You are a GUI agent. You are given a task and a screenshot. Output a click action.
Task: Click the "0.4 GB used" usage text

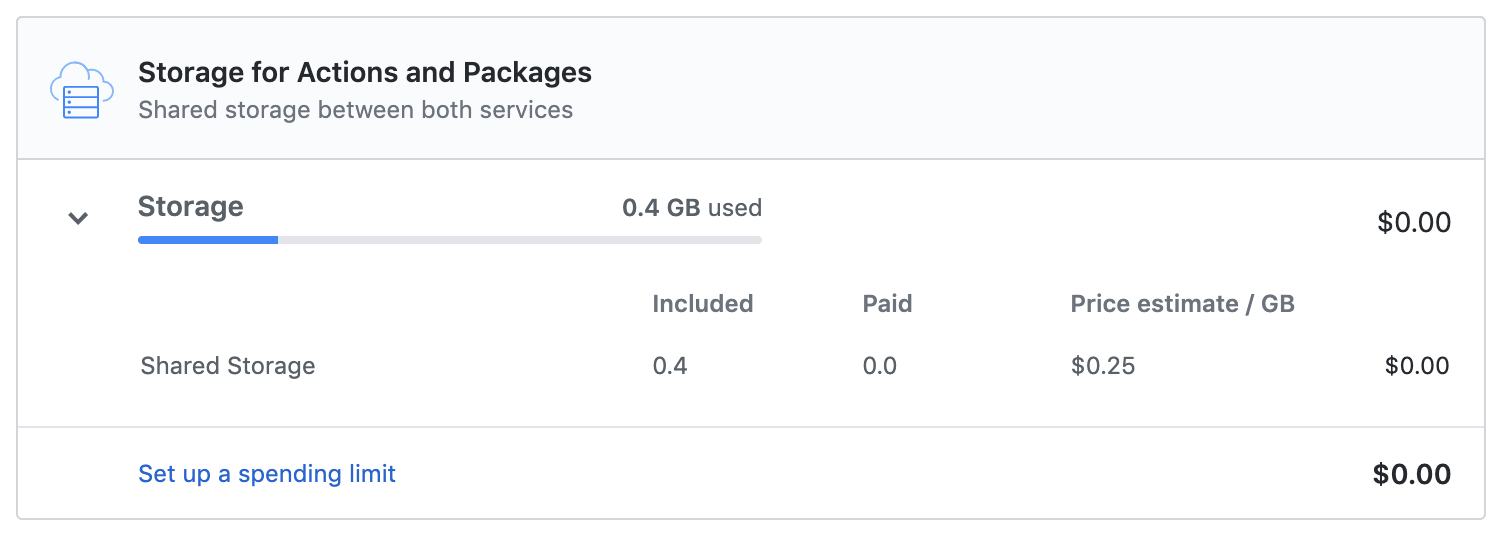coord(691,208)
